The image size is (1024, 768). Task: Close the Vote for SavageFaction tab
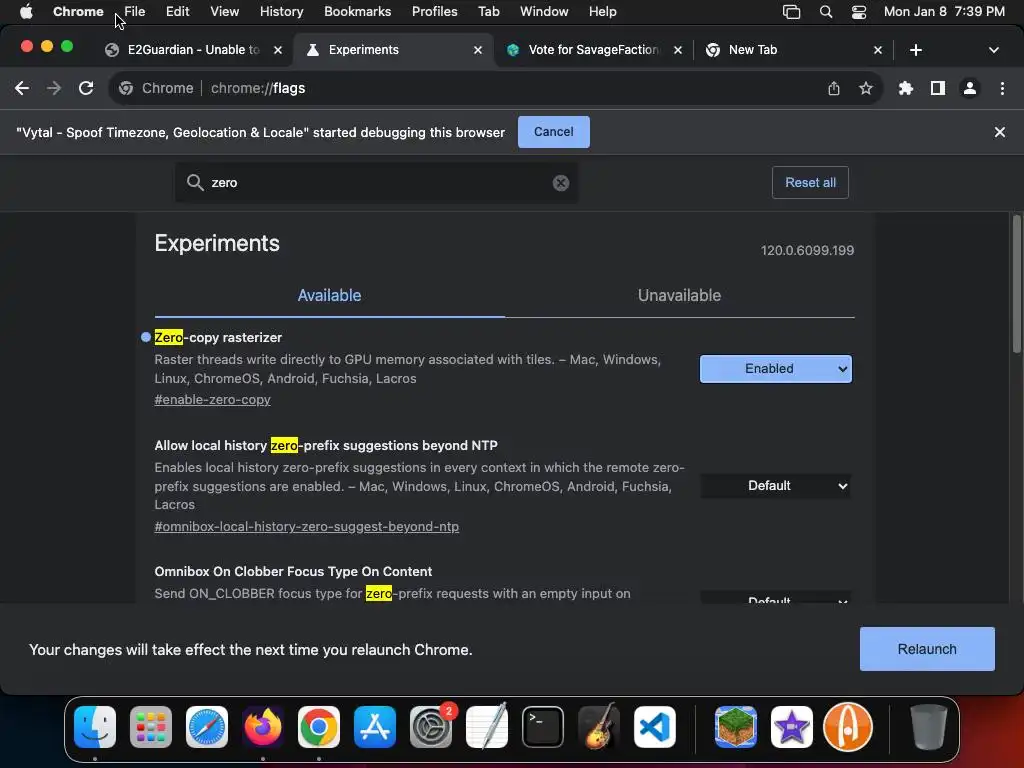point(678,50)
